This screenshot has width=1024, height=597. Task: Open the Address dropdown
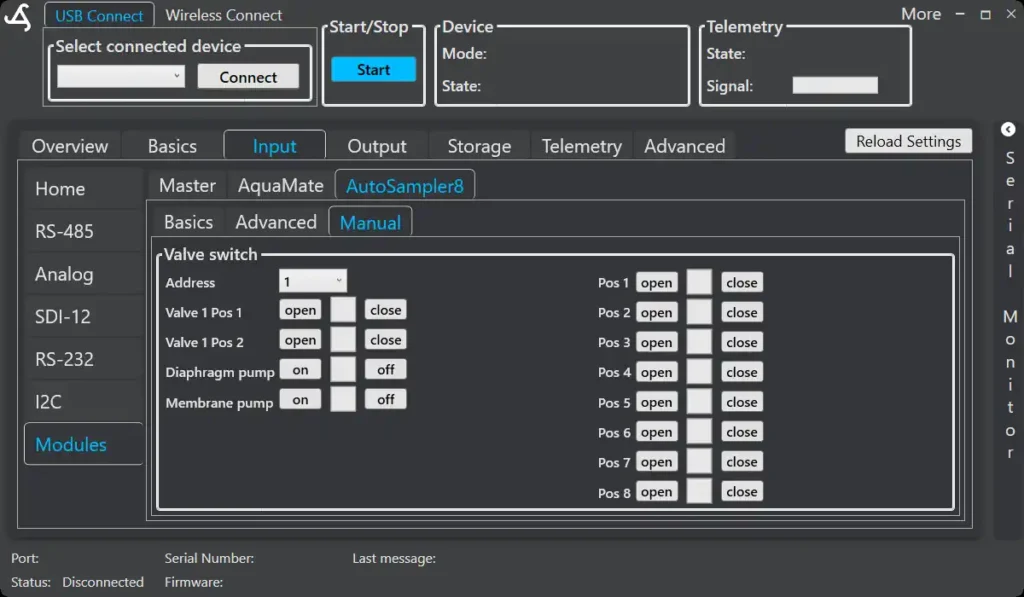(x=313, y=282)
